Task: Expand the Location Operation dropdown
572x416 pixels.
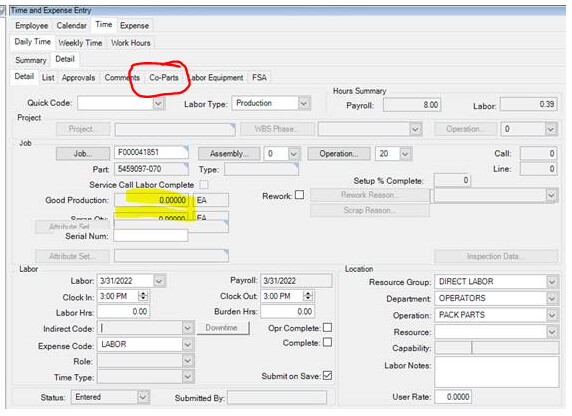Action: 552,315
